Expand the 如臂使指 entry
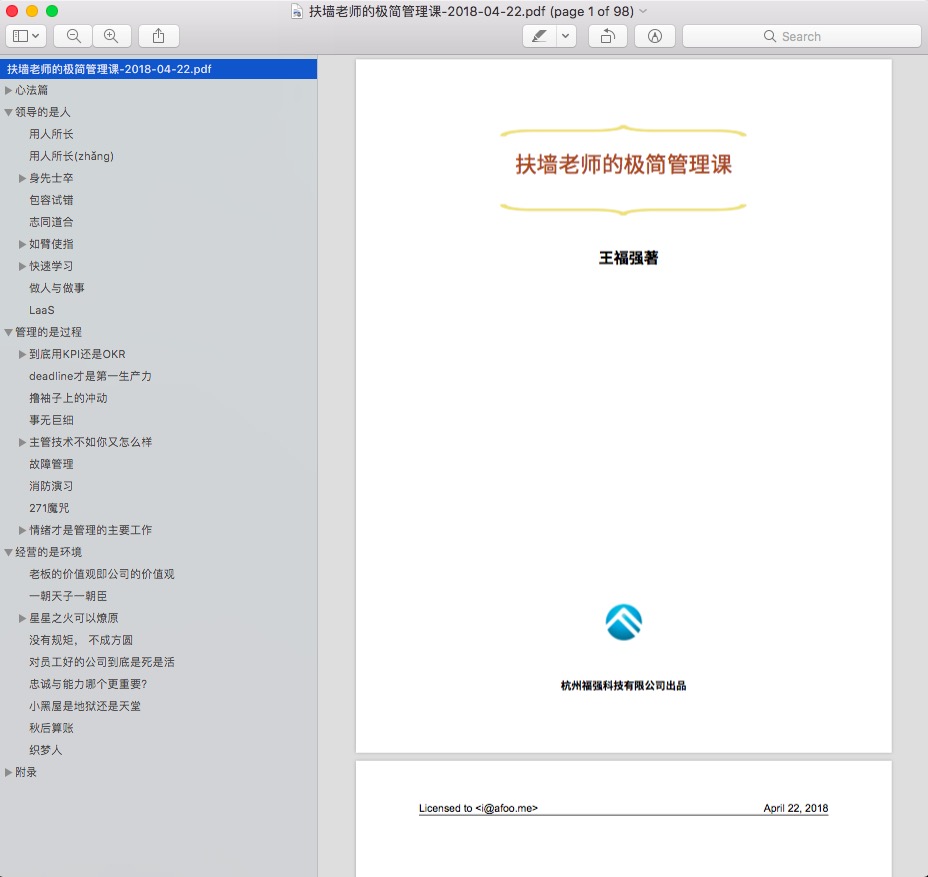928x877 pixels. click(22, 244)
